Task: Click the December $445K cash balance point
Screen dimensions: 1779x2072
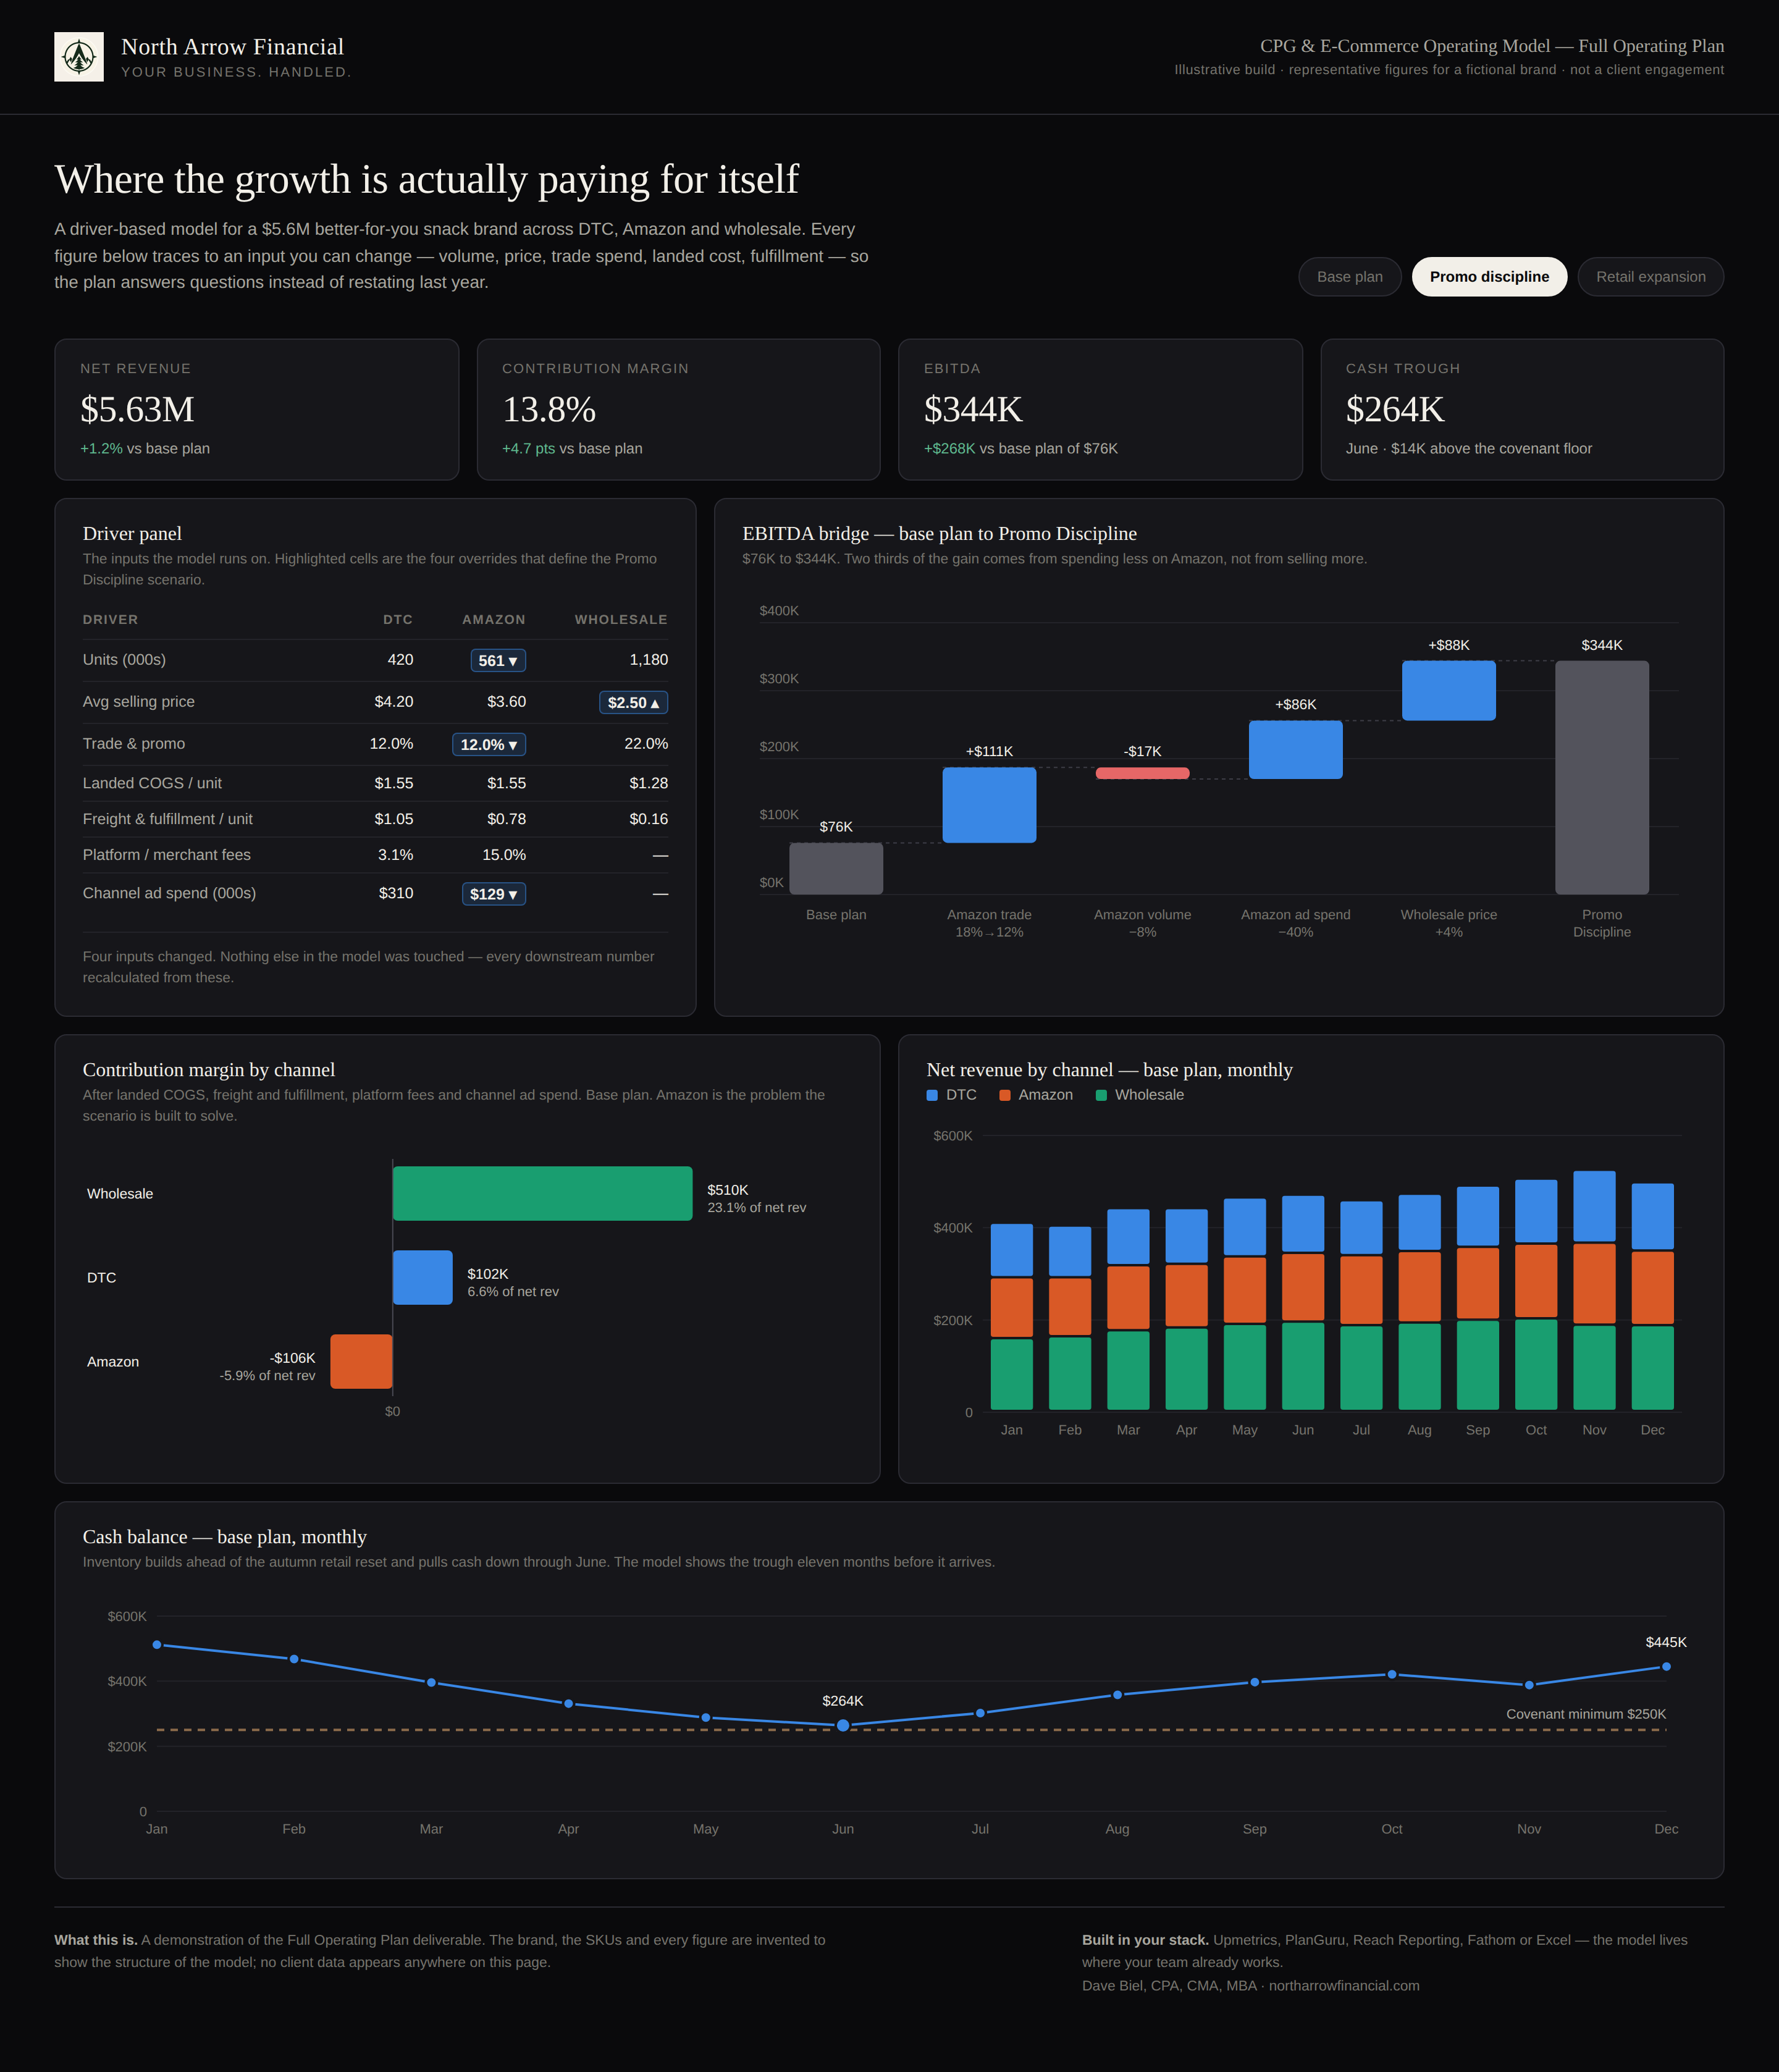Action: (x=1666, y=1667)
